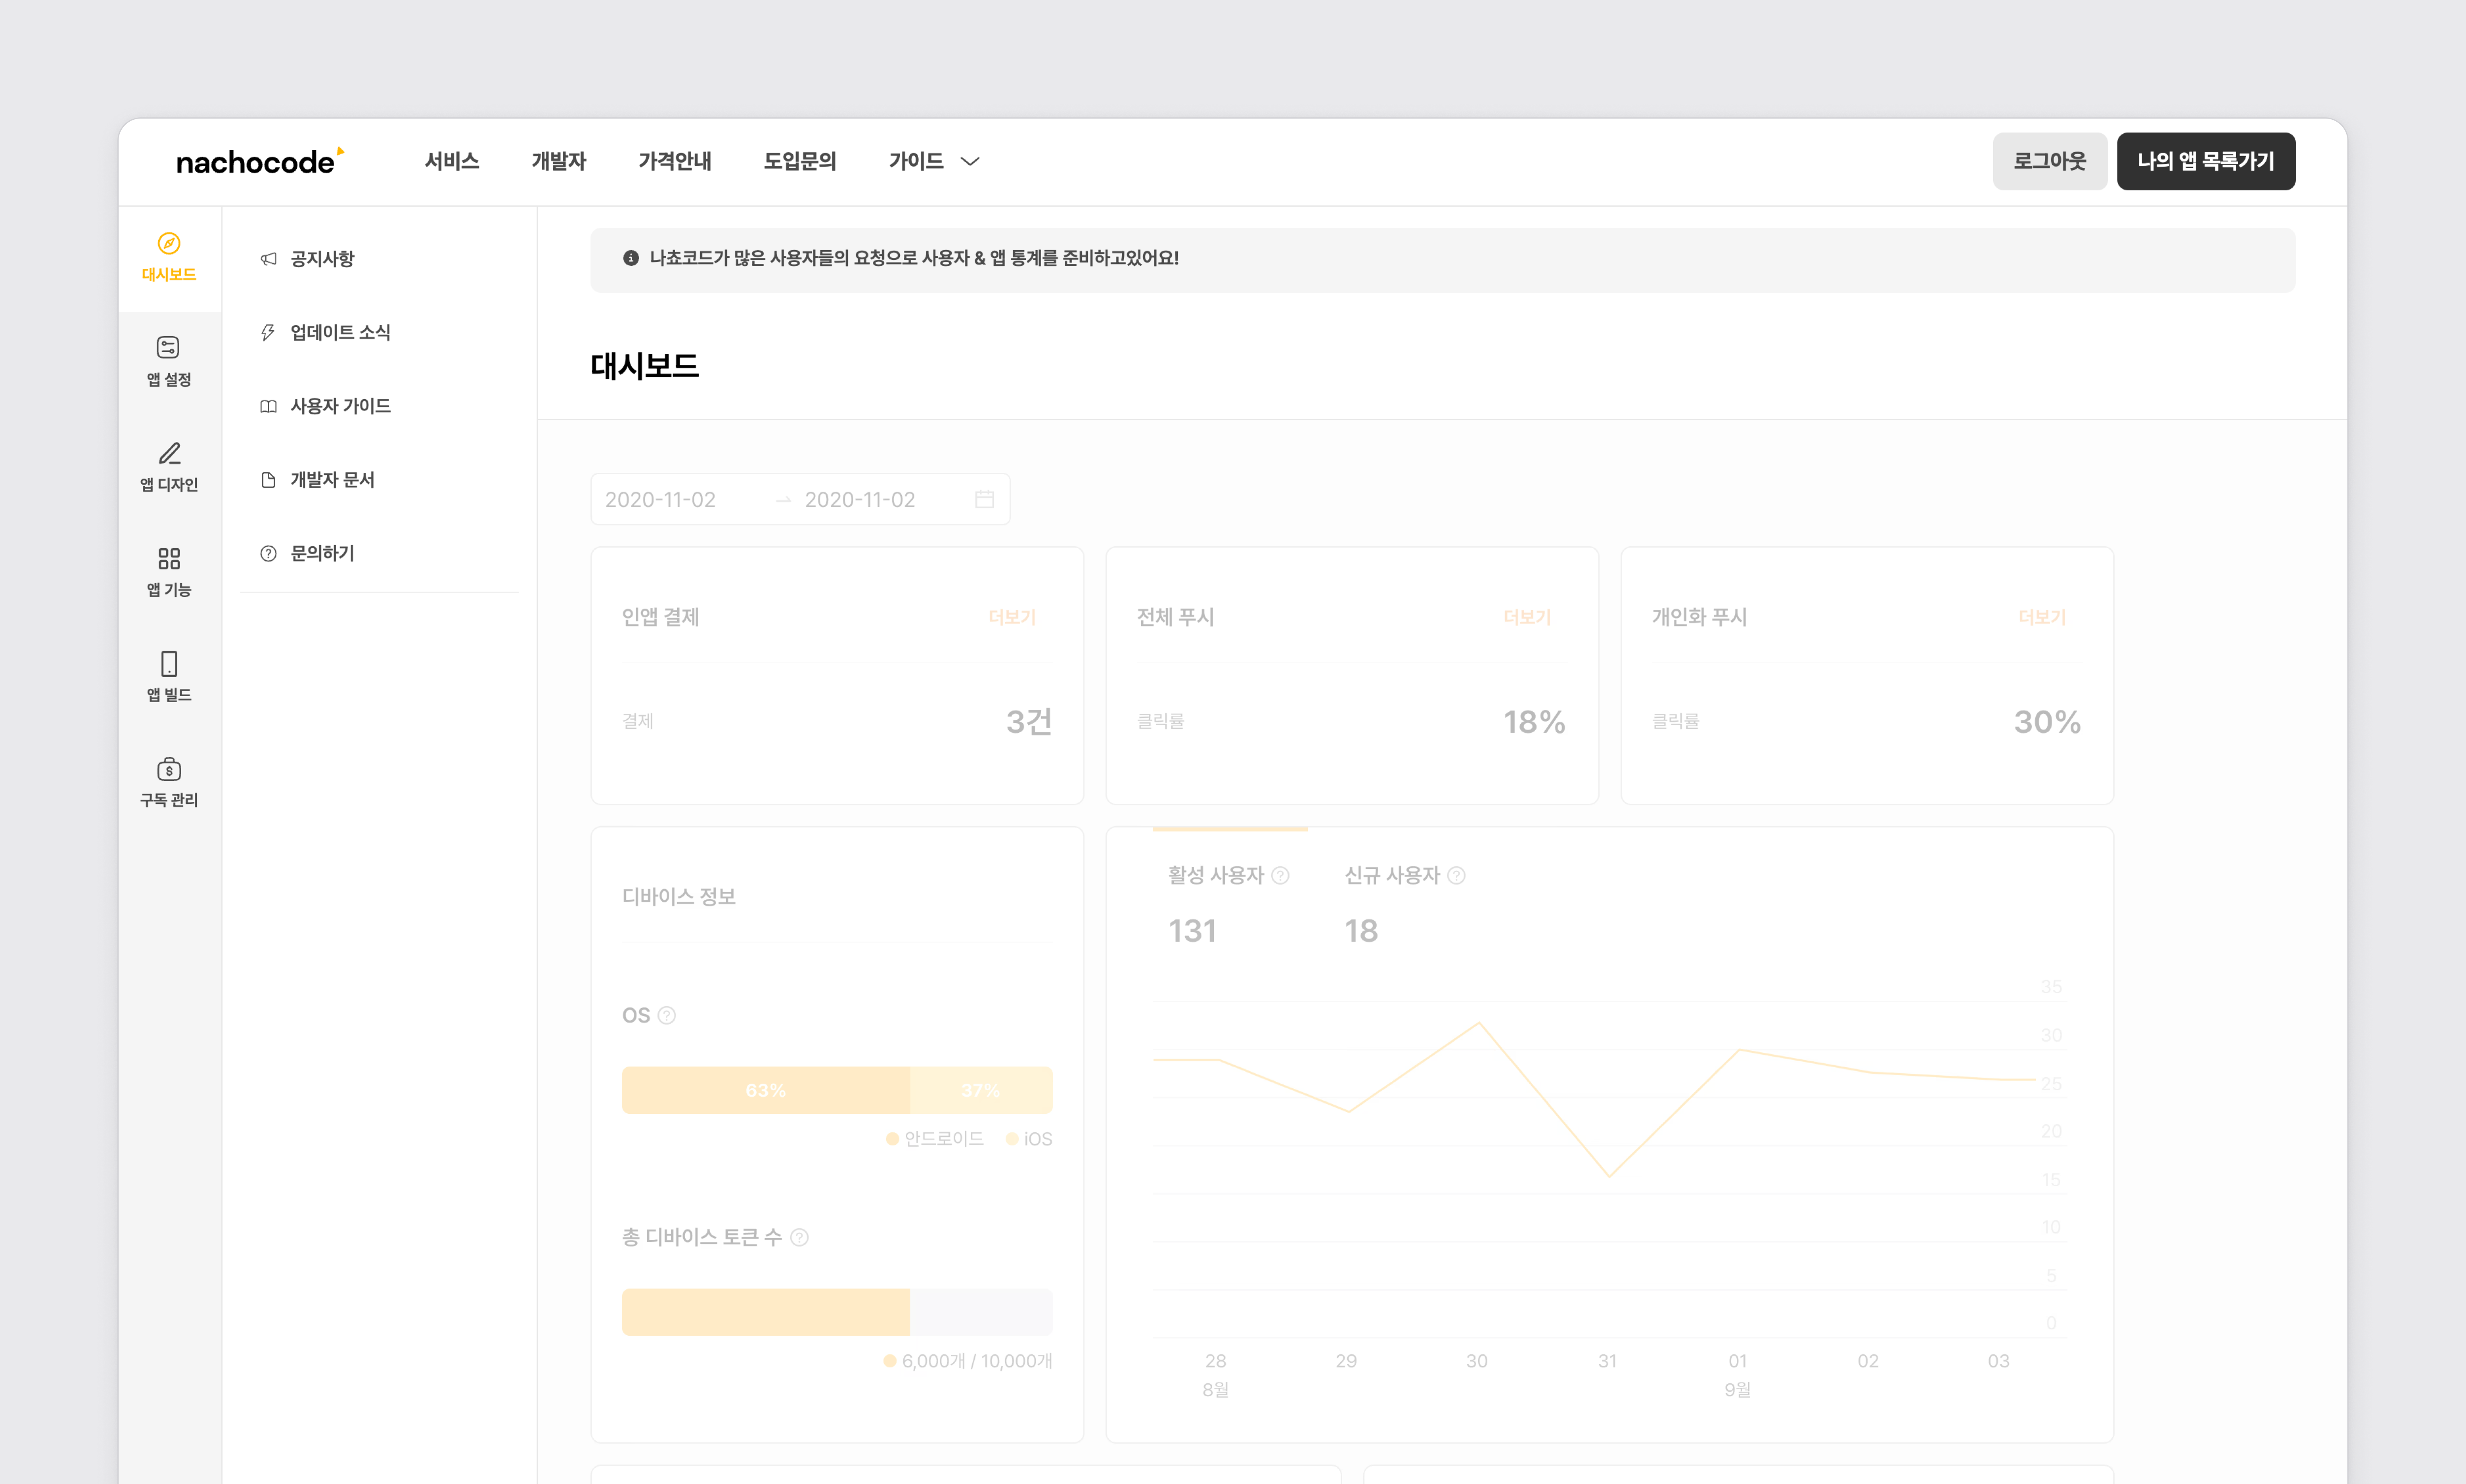
Task: Click help icon next to 활성 사용자
Action: pos(1280,876)
